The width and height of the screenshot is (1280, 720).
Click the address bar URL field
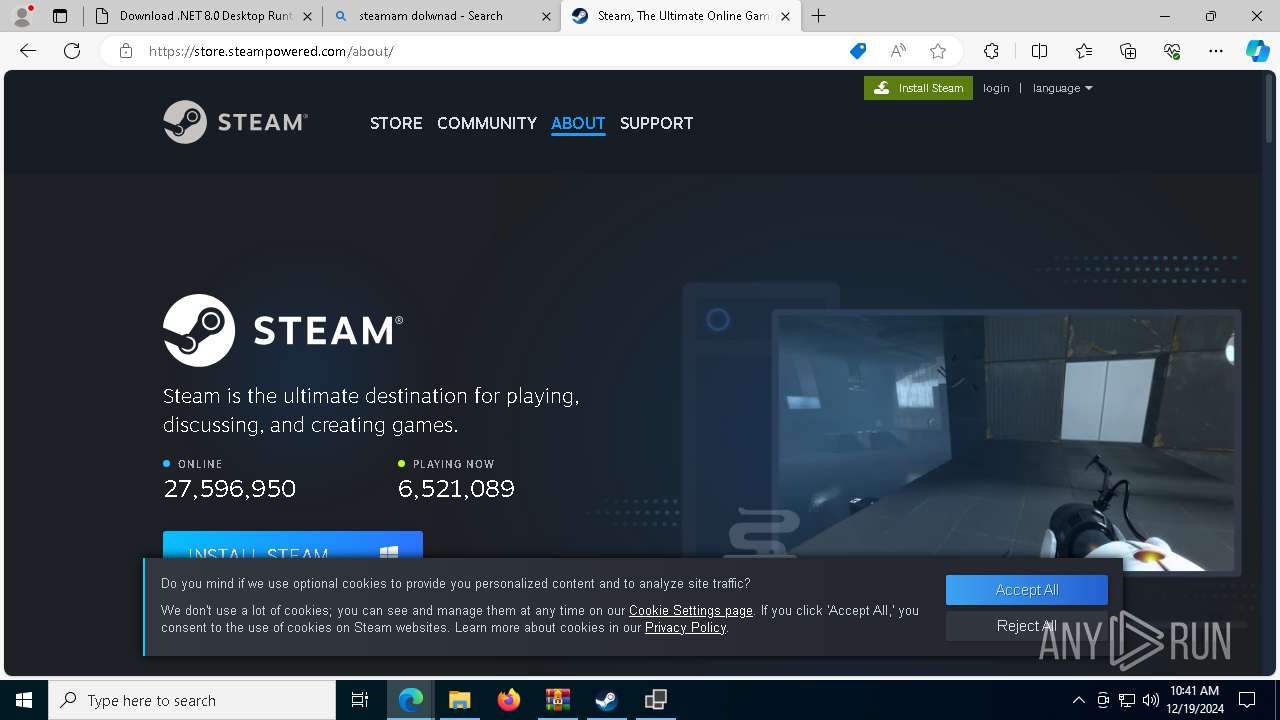(480, 51)
